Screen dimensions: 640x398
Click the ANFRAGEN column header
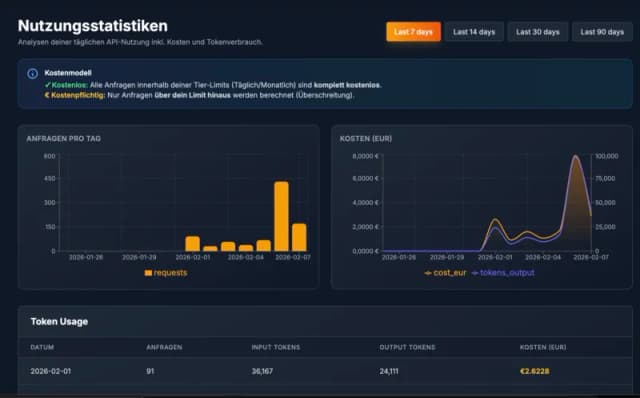(x=164, y=347)
